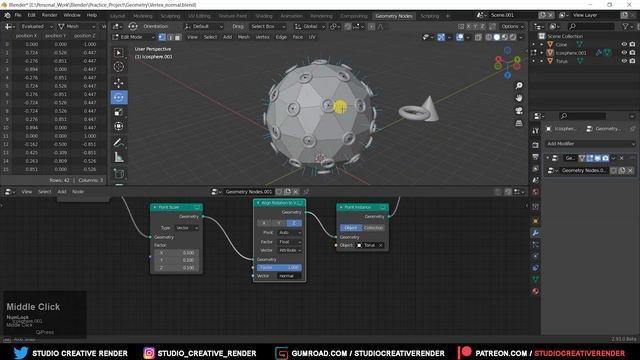This screenshot has width=640, height=360.
Task: Disable Cone in renders via camera icon
Action: 632,44
